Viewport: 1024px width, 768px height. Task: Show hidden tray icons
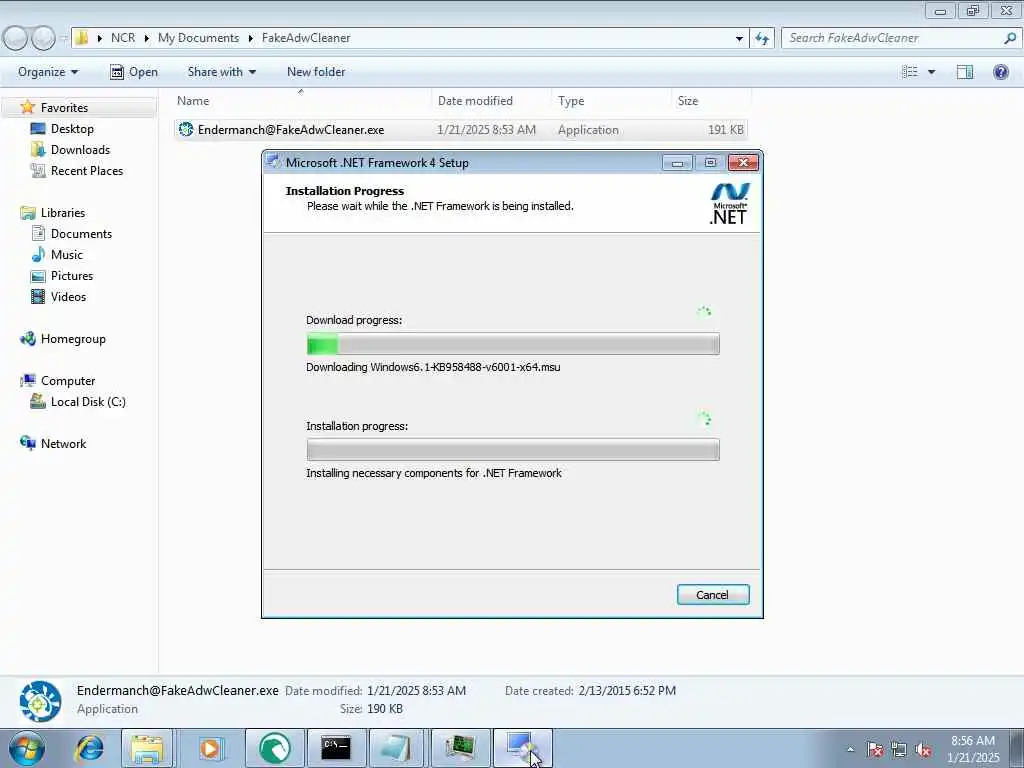tap(850, 750)
